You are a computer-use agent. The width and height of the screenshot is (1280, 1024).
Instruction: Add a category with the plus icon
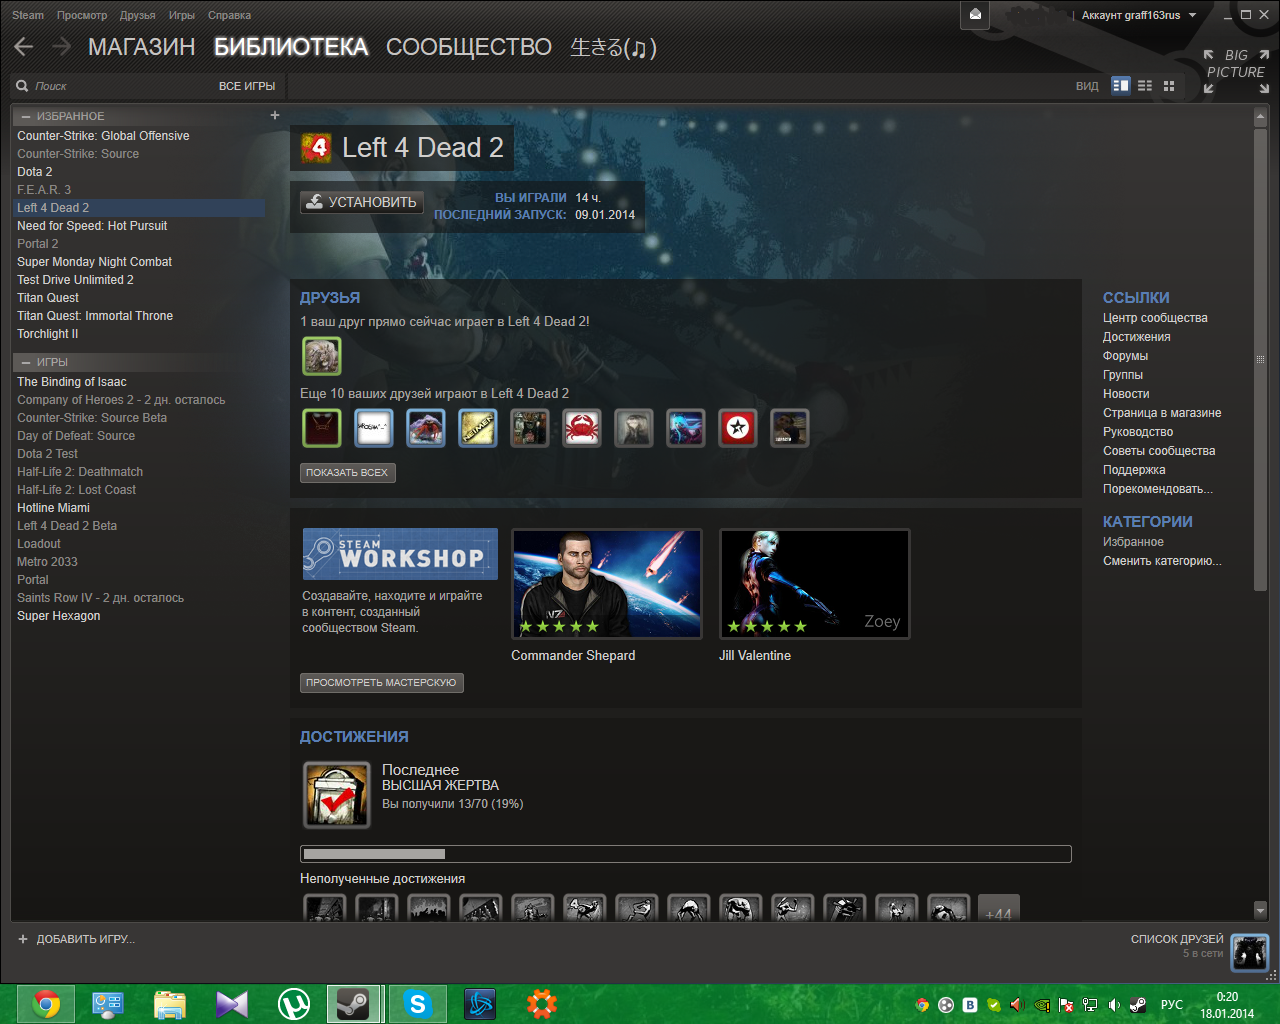tap(275, 115)
